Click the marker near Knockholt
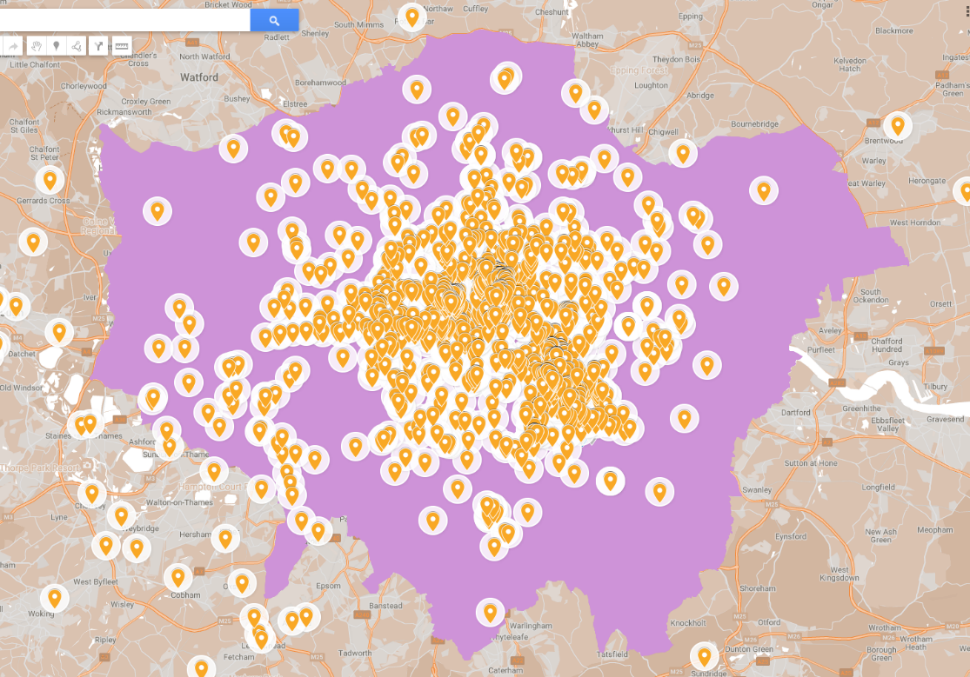The image size is (970, 677). click(705, 657)
